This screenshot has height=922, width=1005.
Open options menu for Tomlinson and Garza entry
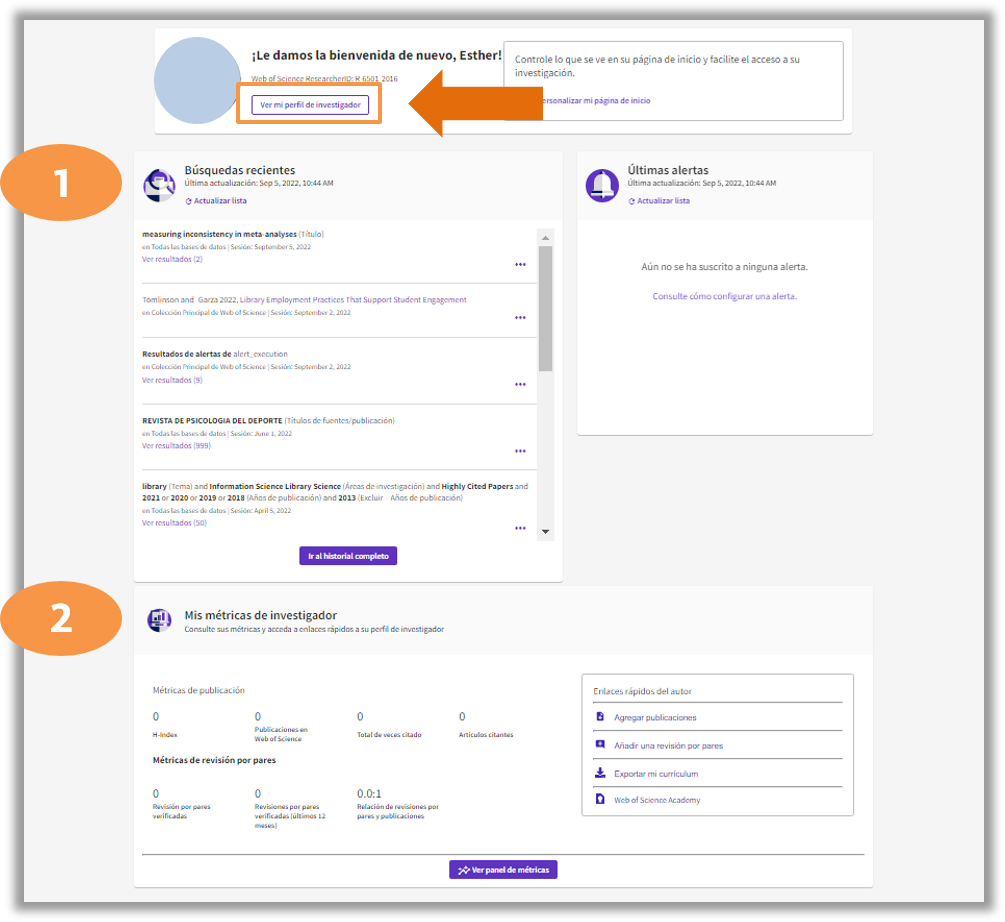520,317
